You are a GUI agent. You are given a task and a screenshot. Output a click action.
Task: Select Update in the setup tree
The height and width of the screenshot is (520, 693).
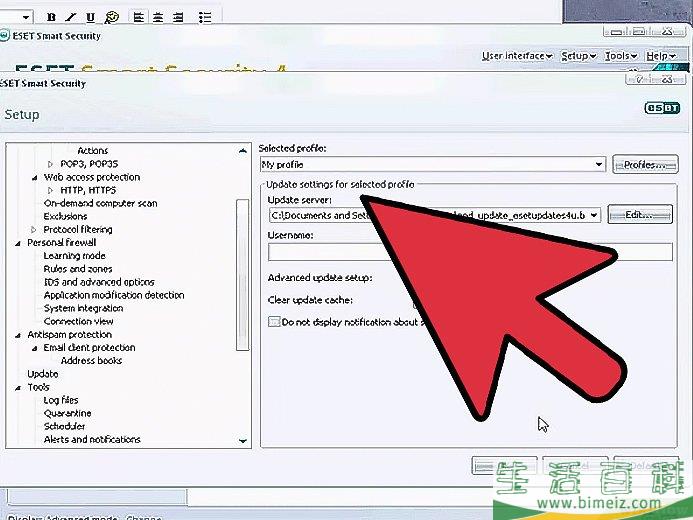click(x=42, y=374)
